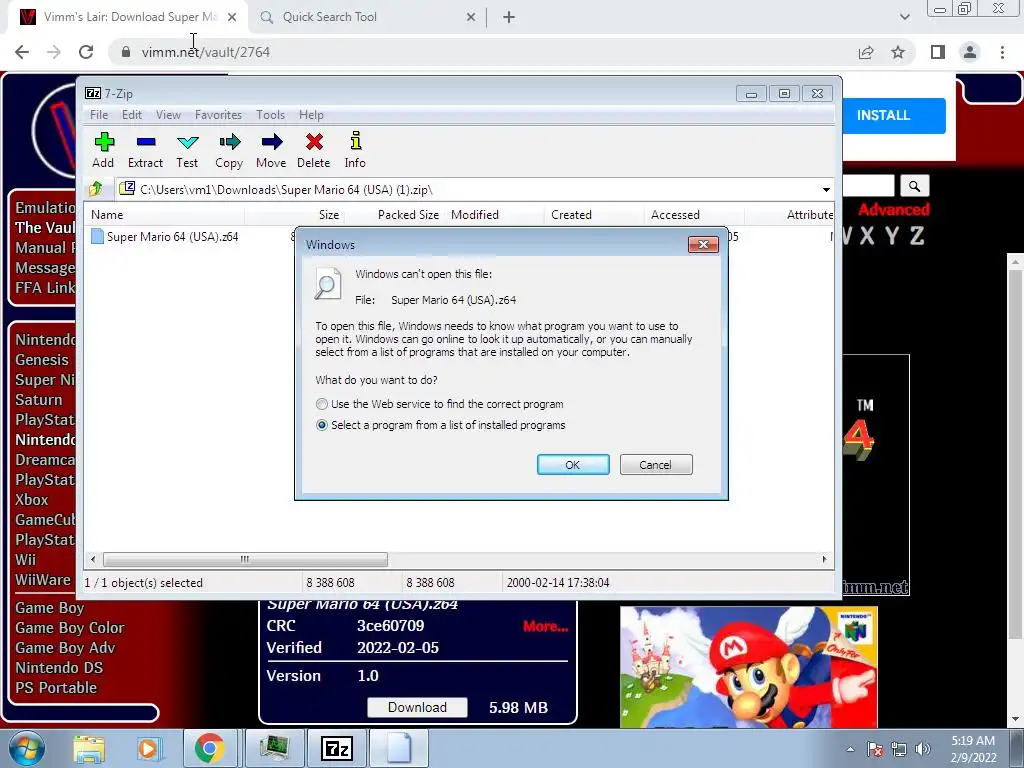Switch to Chrome on the taskbar
Viewport: 1024px width, 768px height.
pos(208,748)
